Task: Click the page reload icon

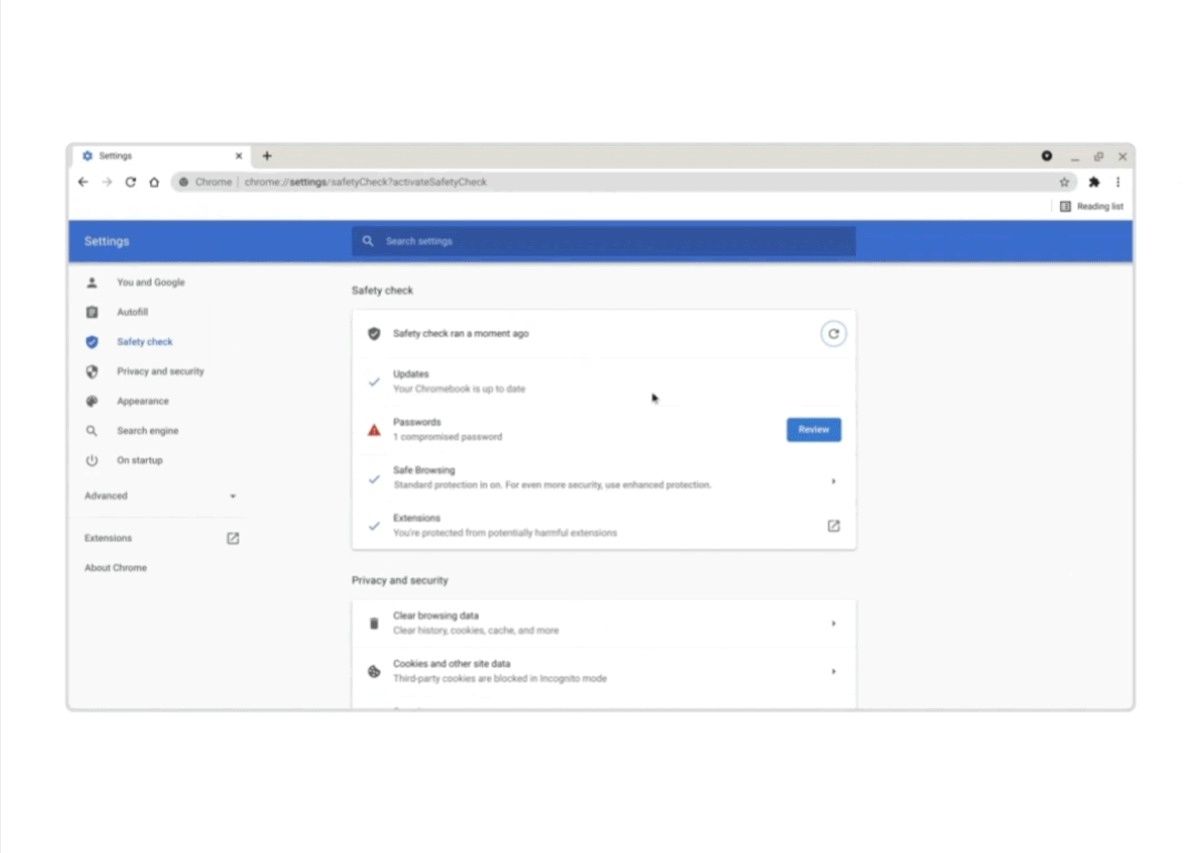Action: pos(131,182)
